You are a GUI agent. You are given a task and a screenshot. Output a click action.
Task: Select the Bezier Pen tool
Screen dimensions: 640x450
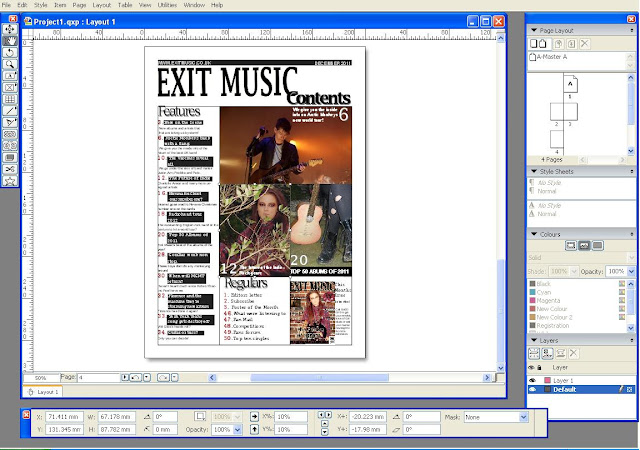tap(10, 123)
